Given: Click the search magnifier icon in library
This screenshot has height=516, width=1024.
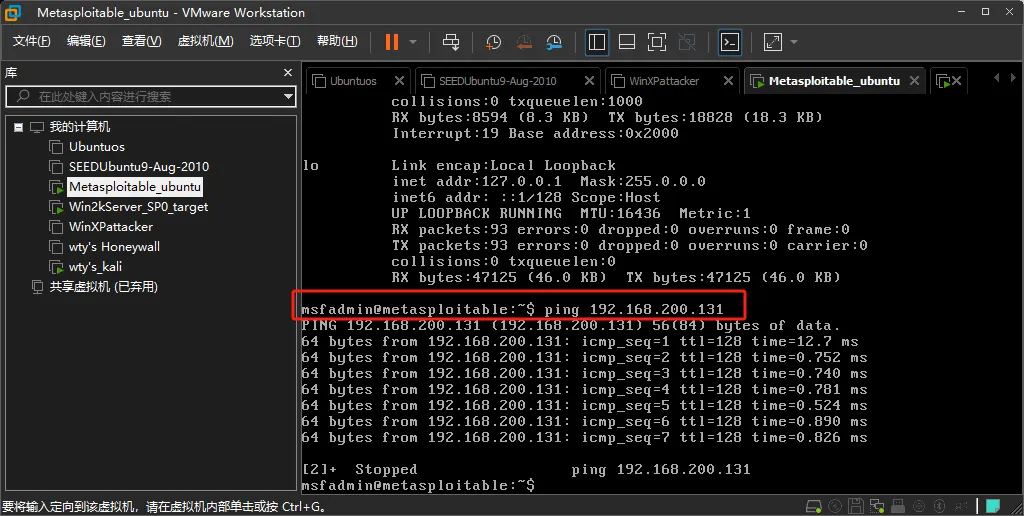Looking at the screenshot, I should [23, 96].
